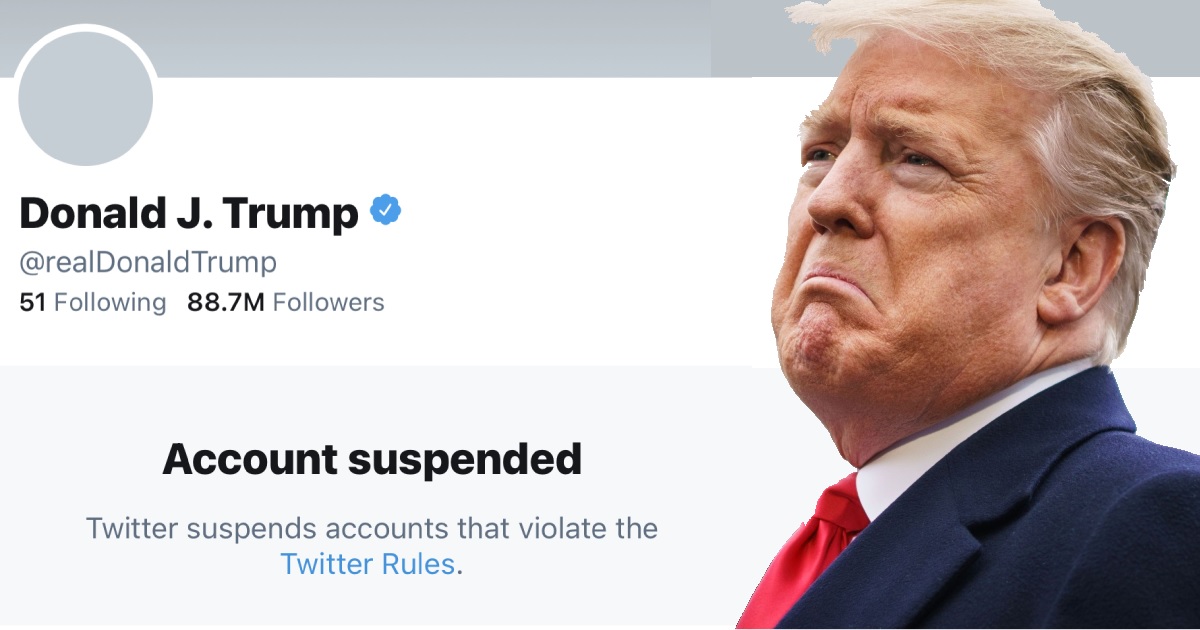Open the Twitter Rules link
The image size is (1200, 630).
pyautogui.click(x=368, y=563)
